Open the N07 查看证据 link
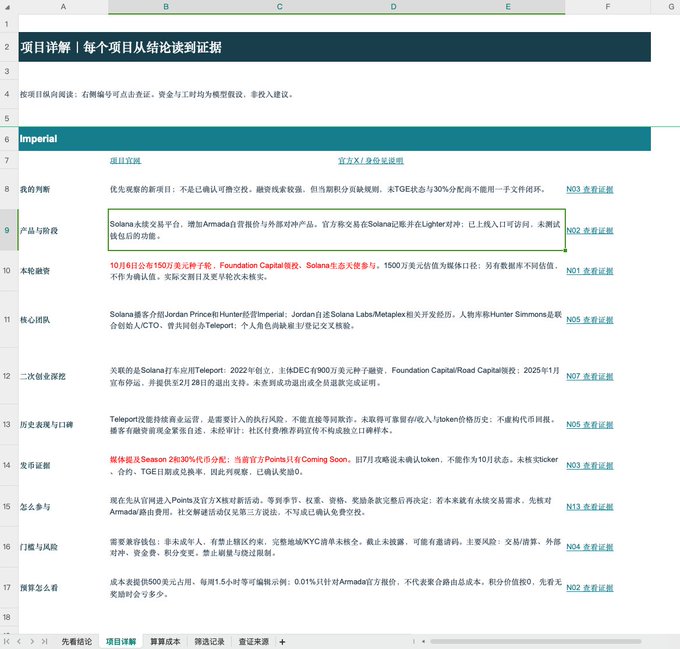This screenshot has width=680, height=649. pyautogui.click(x=589, y=377)
